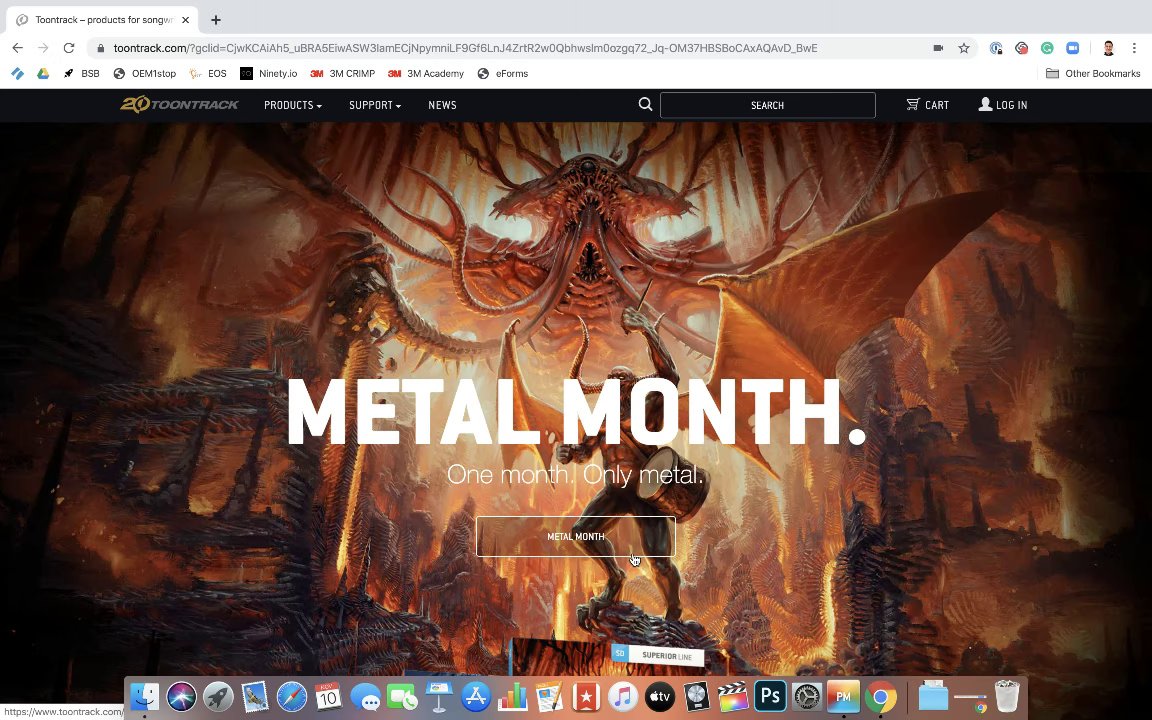The width and height of the screenshot is (1152, 720).
Task: Open Numbers from the Dock
Action: [x=512, y=696]
